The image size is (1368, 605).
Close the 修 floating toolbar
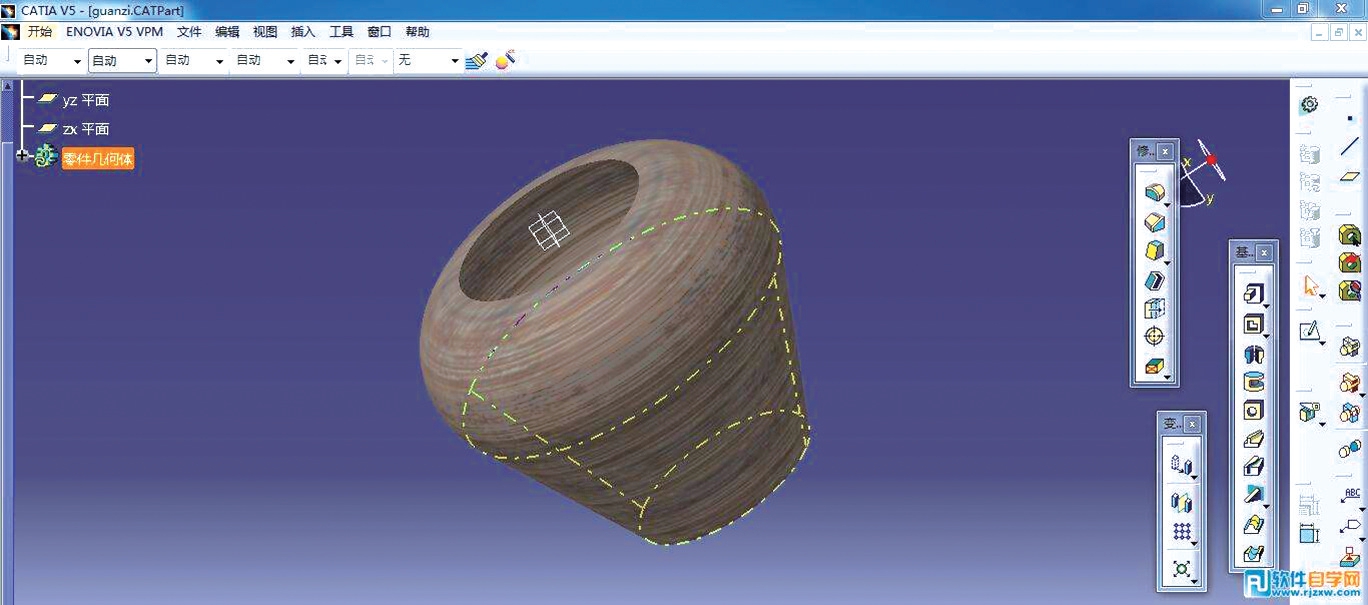coord(1165,151)
